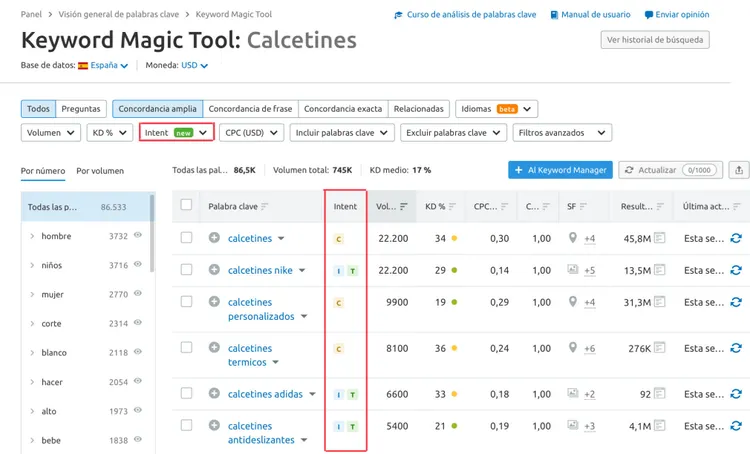Select 'Todas las p...' group row

[86, 207]
